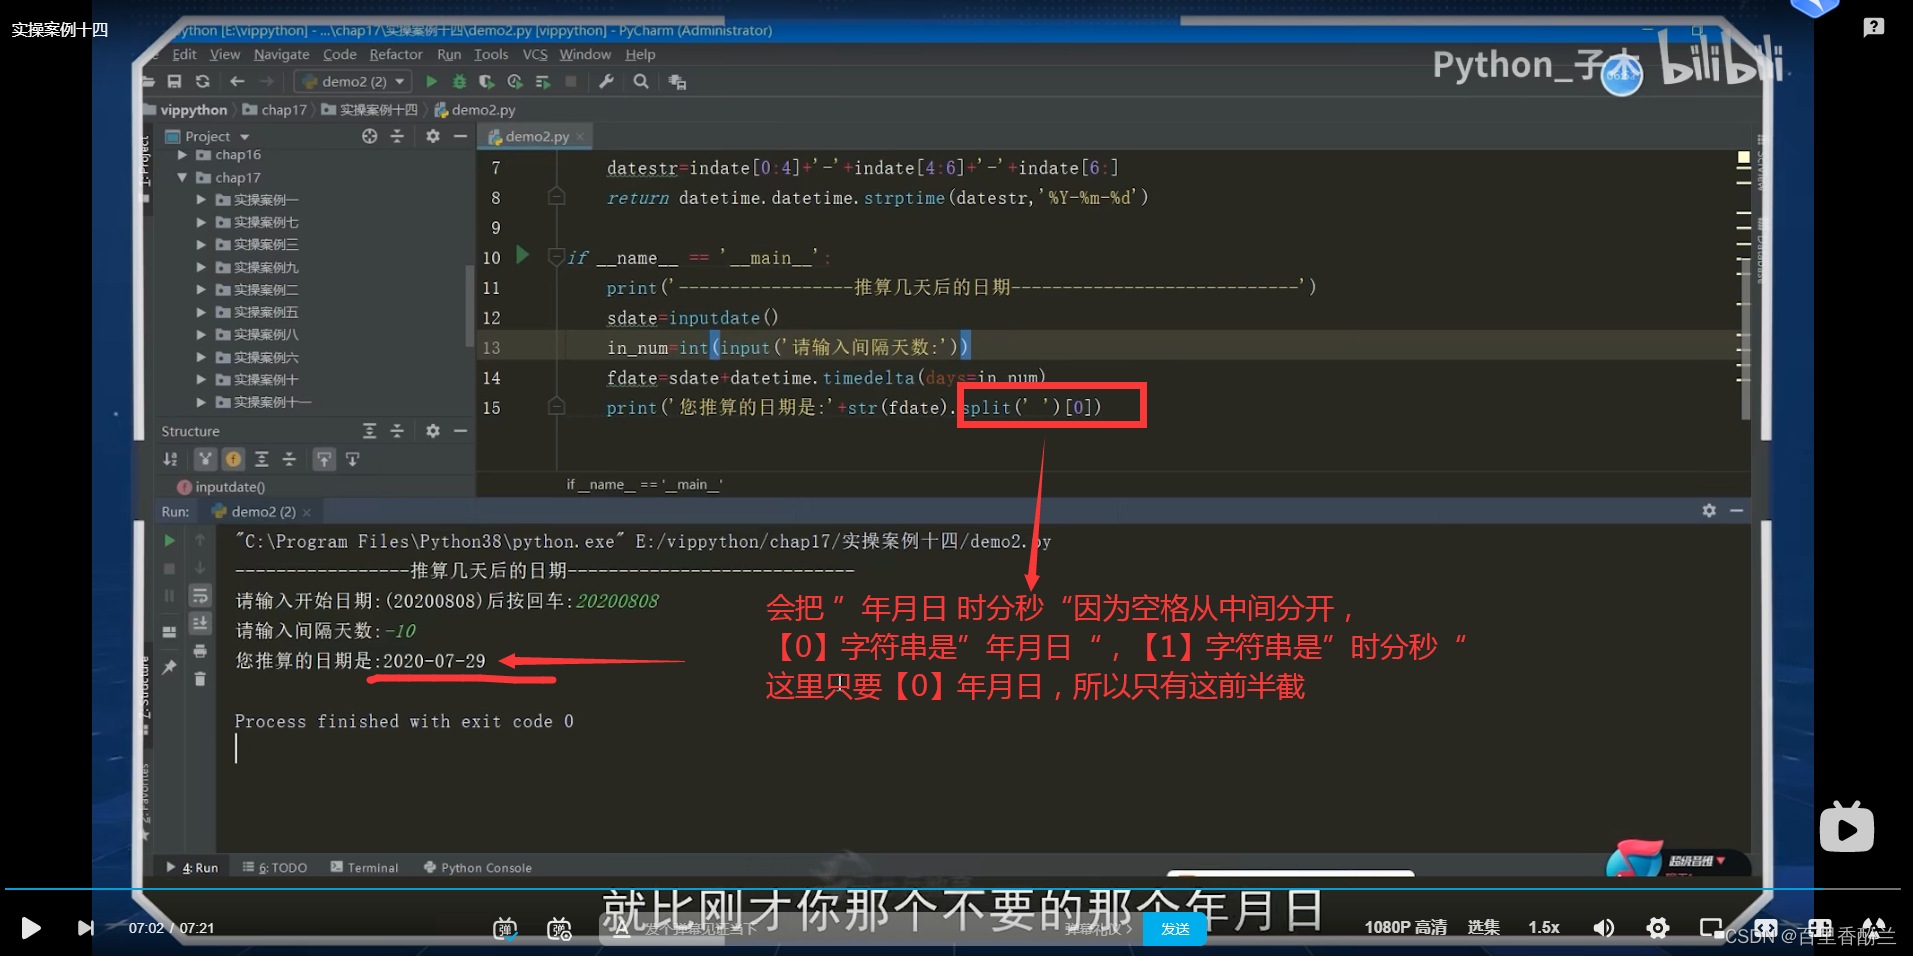The width and height of the screenshot is (1913, 956).
Task: Toggle show inherited filter in Structure
Action: coord(205,459)
